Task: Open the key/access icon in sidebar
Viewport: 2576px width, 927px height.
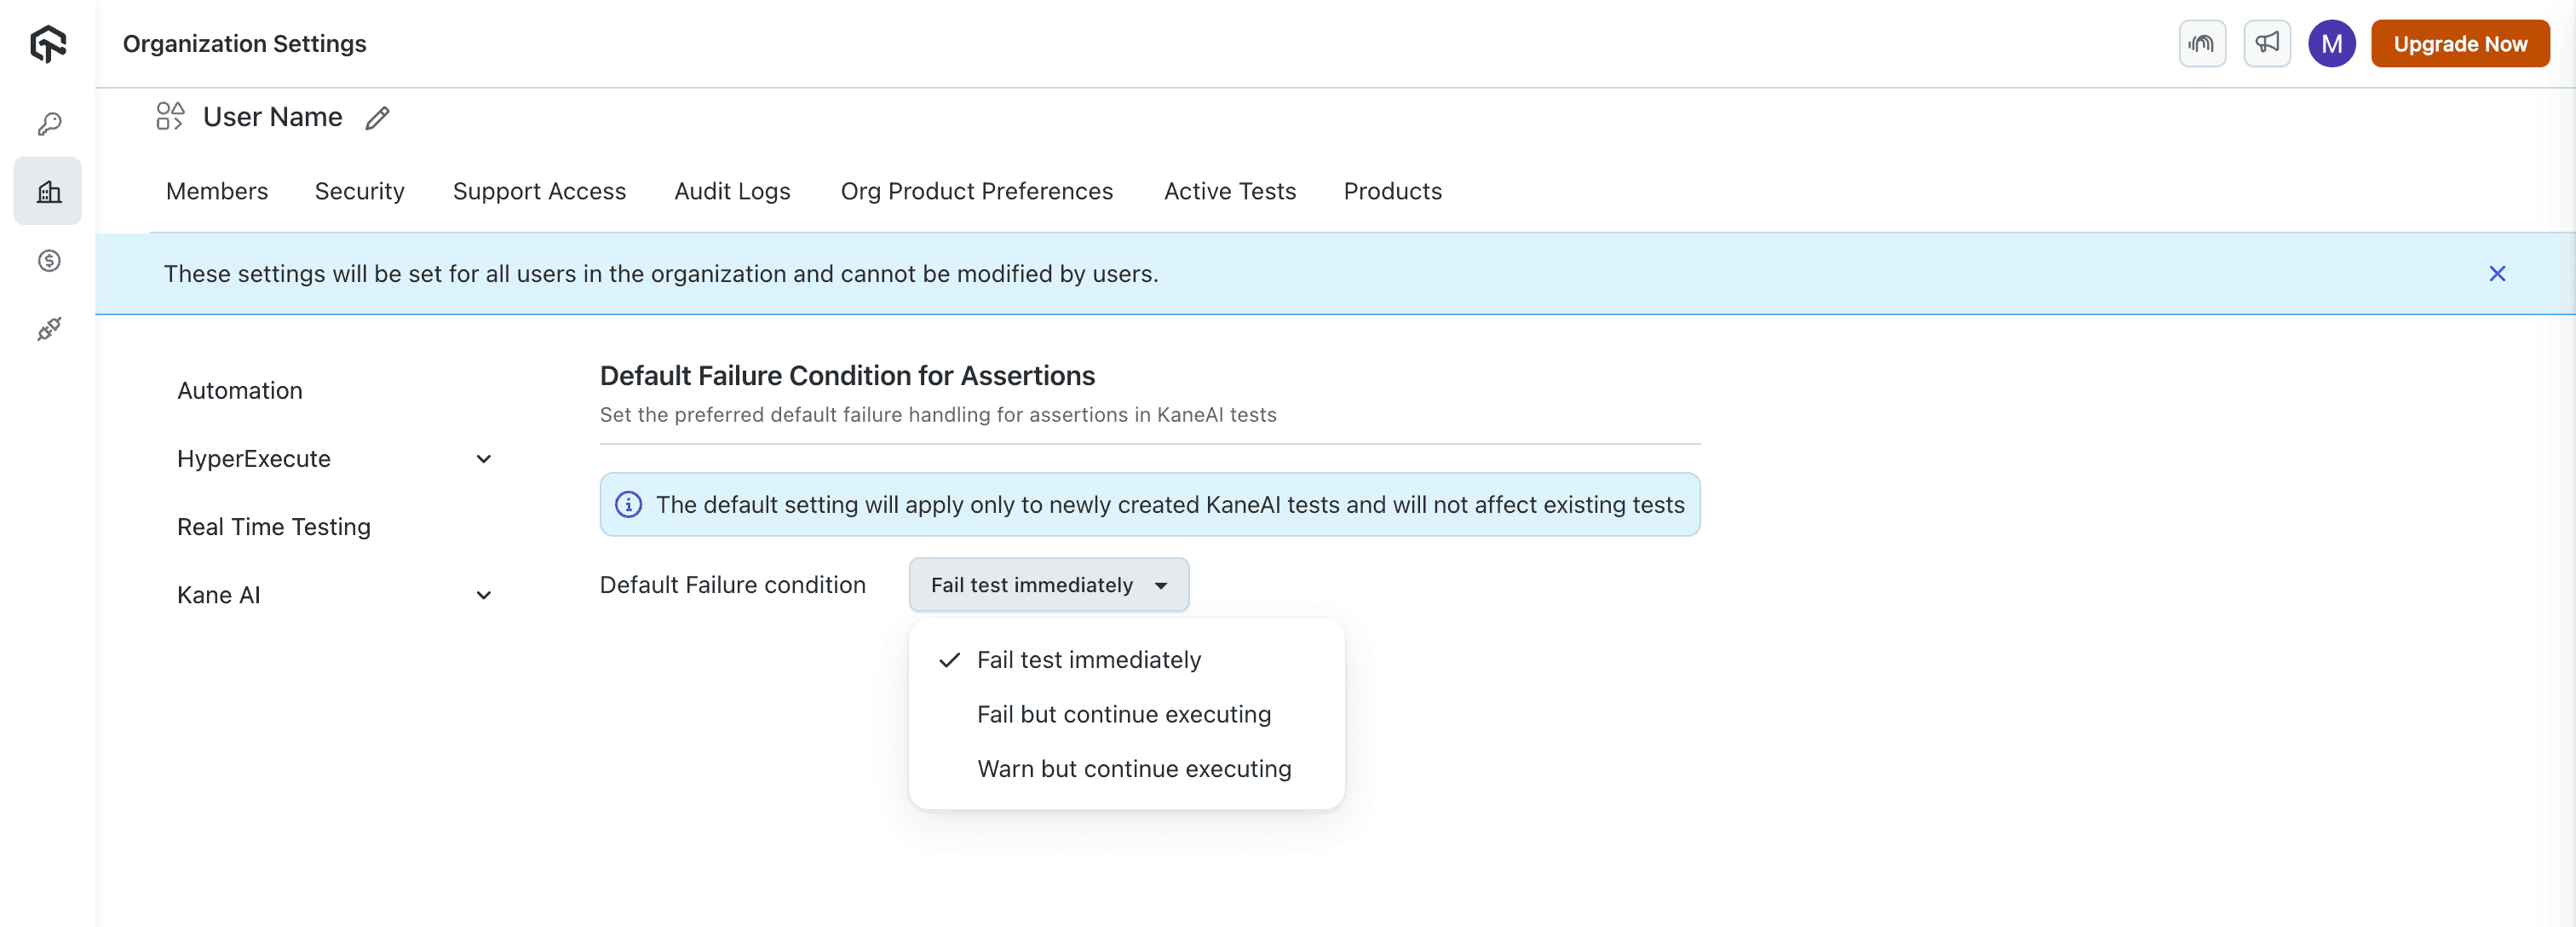Action: coord(49,124)
